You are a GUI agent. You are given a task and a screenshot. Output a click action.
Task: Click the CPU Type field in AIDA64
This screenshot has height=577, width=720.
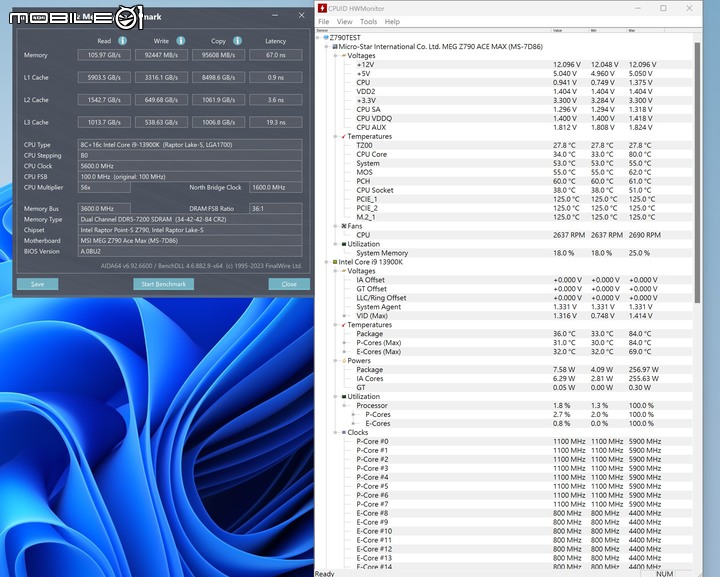190,145
